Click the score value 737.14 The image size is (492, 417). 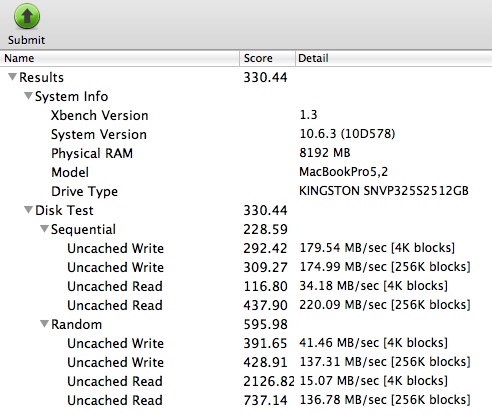click(265, 400)
